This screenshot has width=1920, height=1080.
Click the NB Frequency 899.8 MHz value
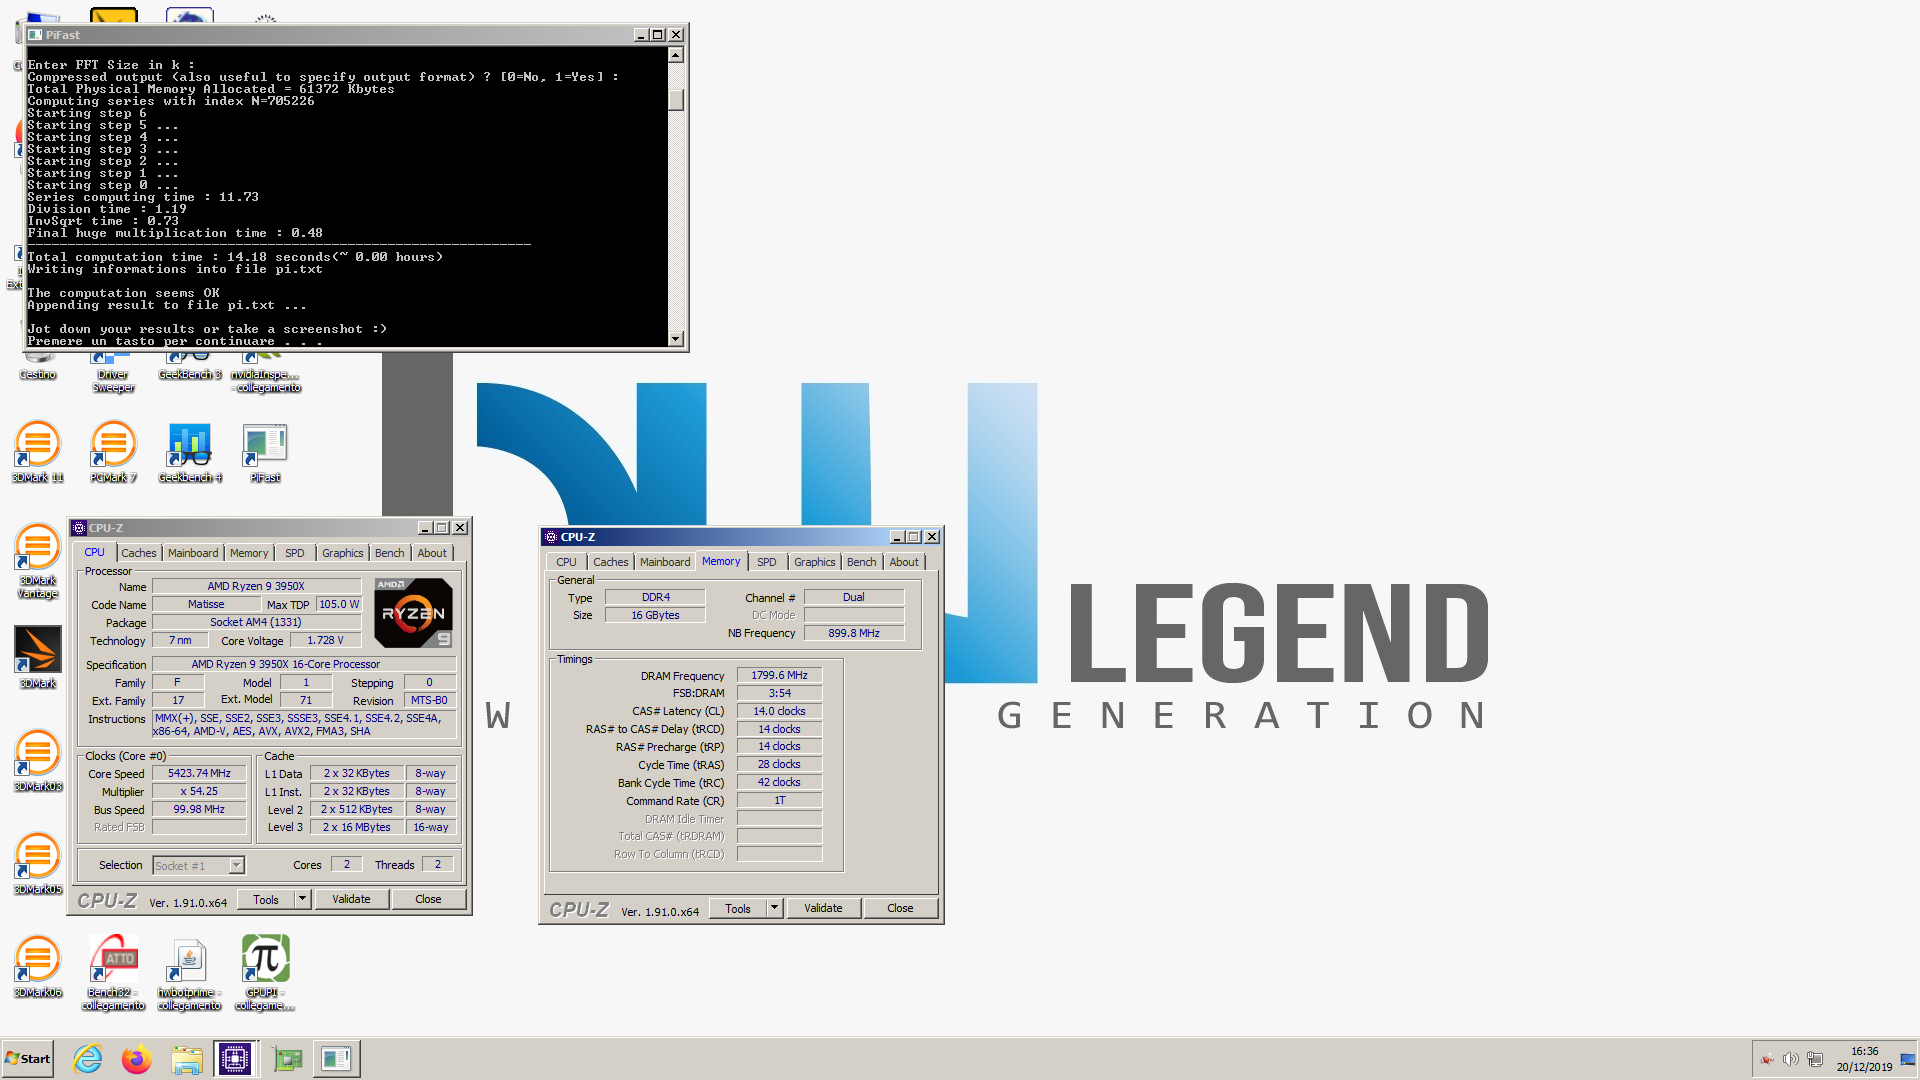(x=854, y=633)
